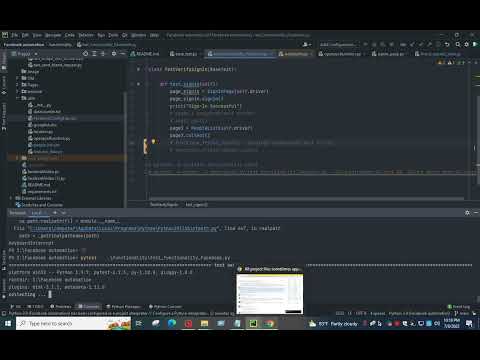Click the taskbar clock and date

click(x=452, y=323)
